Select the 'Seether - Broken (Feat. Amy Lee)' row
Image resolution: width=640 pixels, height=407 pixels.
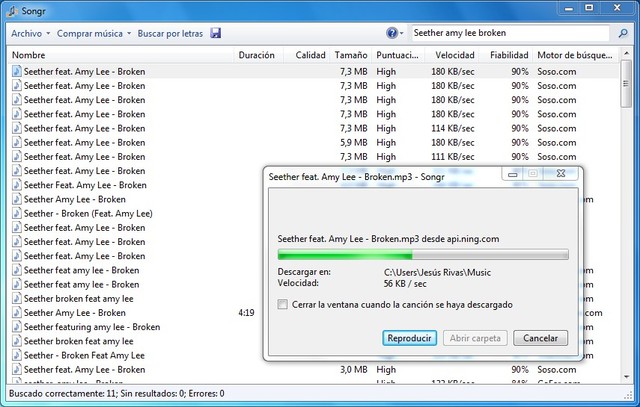click(x=136, y=213)
